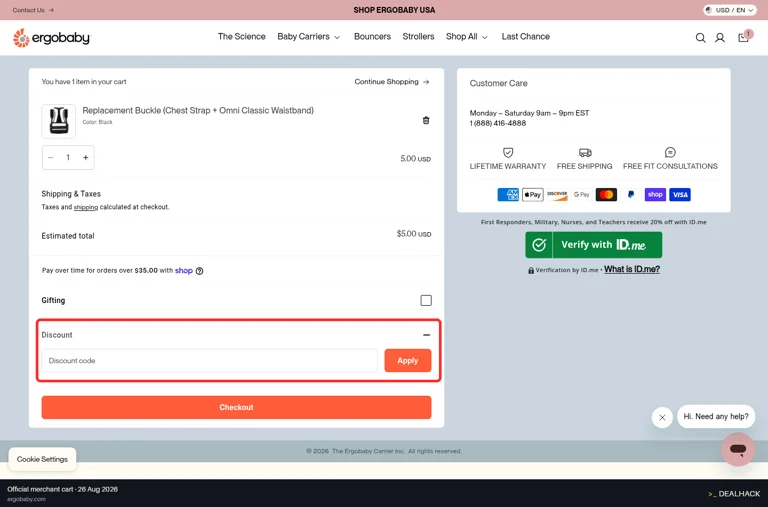Open the chat widget button
Screen dimensions: 768x507
(x=738, y=449)
